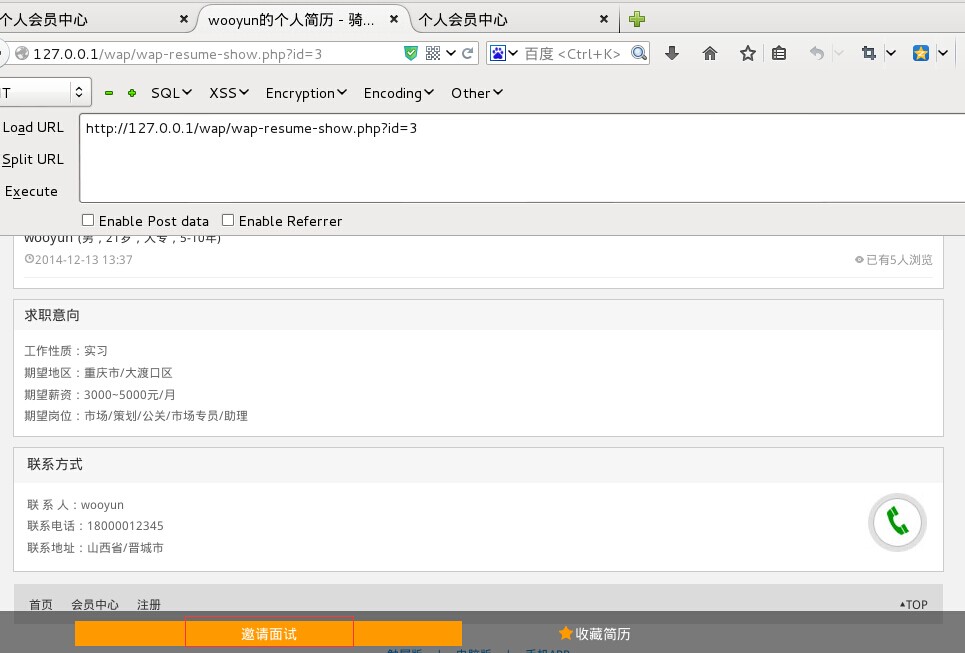Click the 已有5人浏览 view count
Screen dimensions: 965x653
click(894, 260)
